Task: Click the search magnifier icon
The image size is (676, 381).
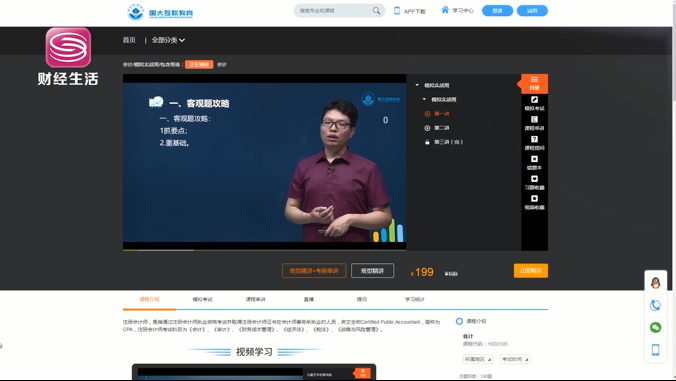Action: tap(376, 11)
